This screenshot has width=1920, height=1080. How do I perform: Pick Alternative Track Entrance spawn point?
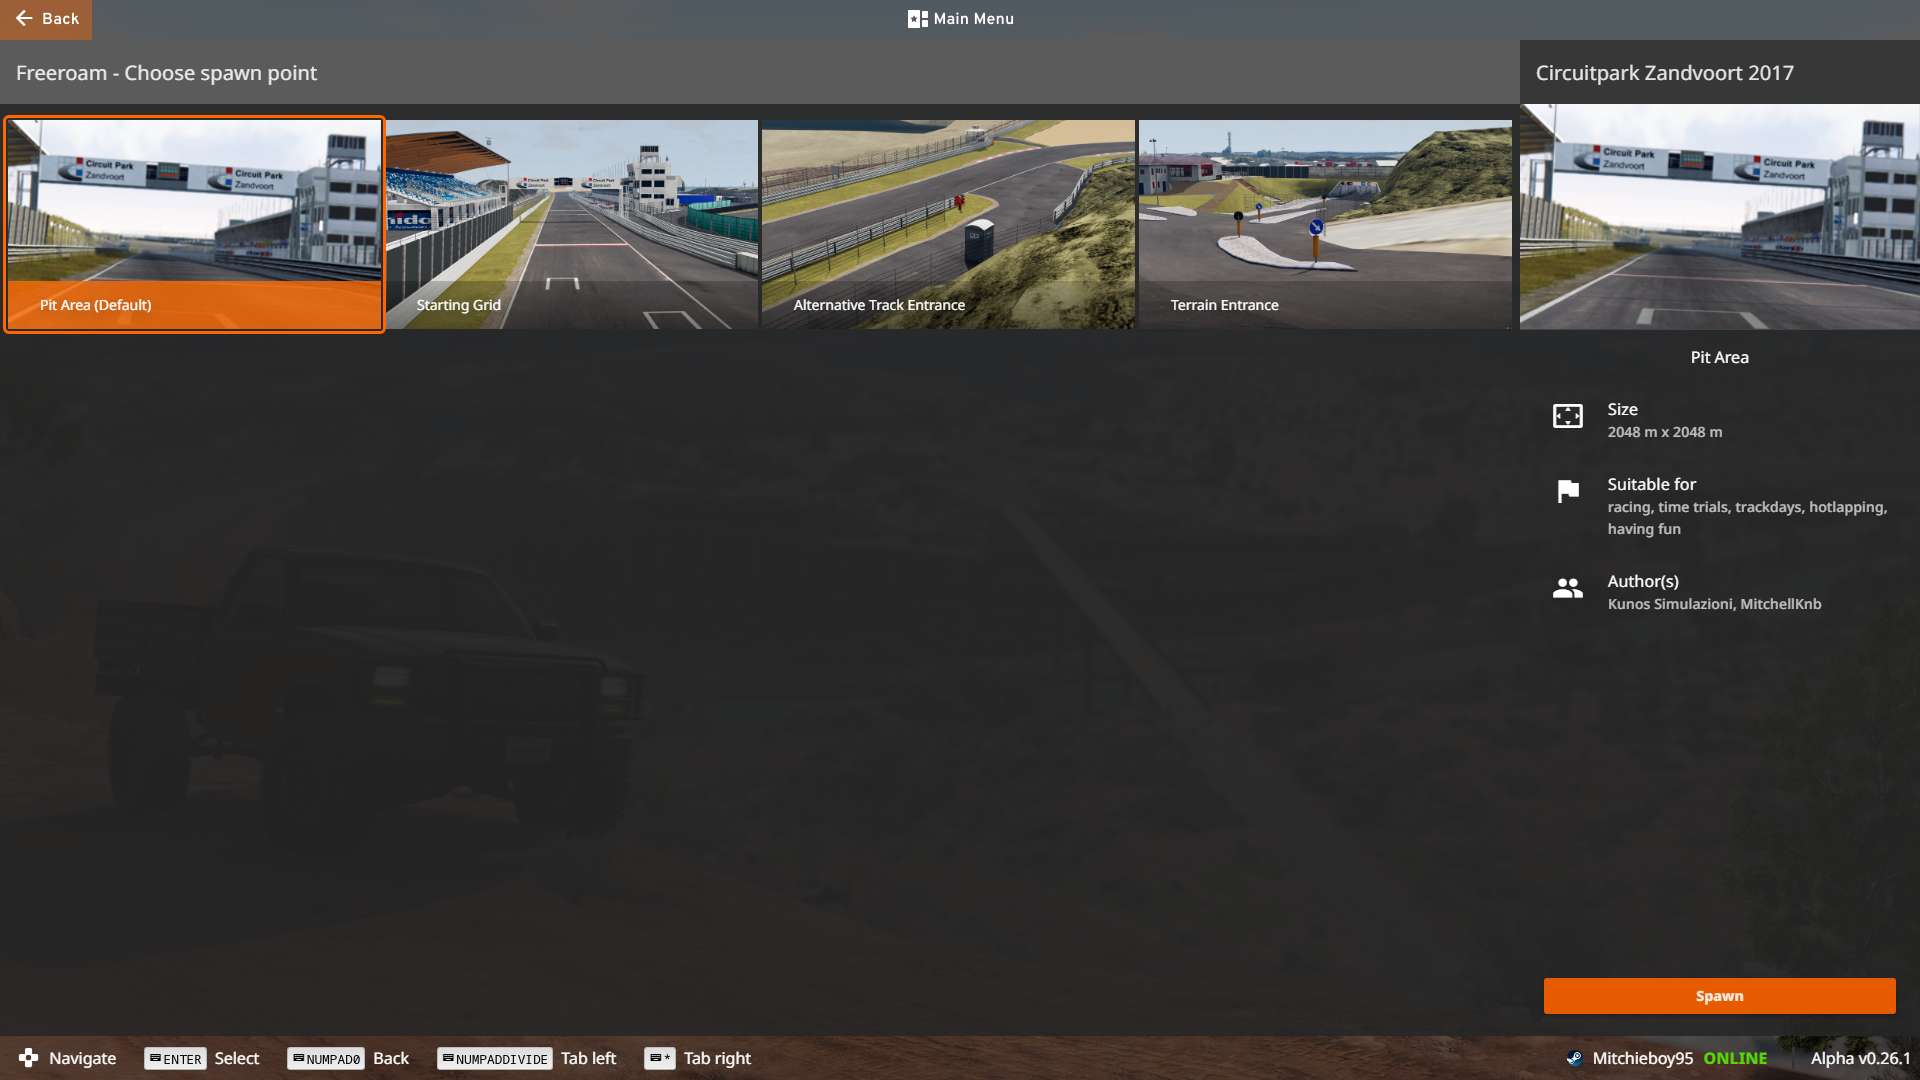[x=948, y=225]
